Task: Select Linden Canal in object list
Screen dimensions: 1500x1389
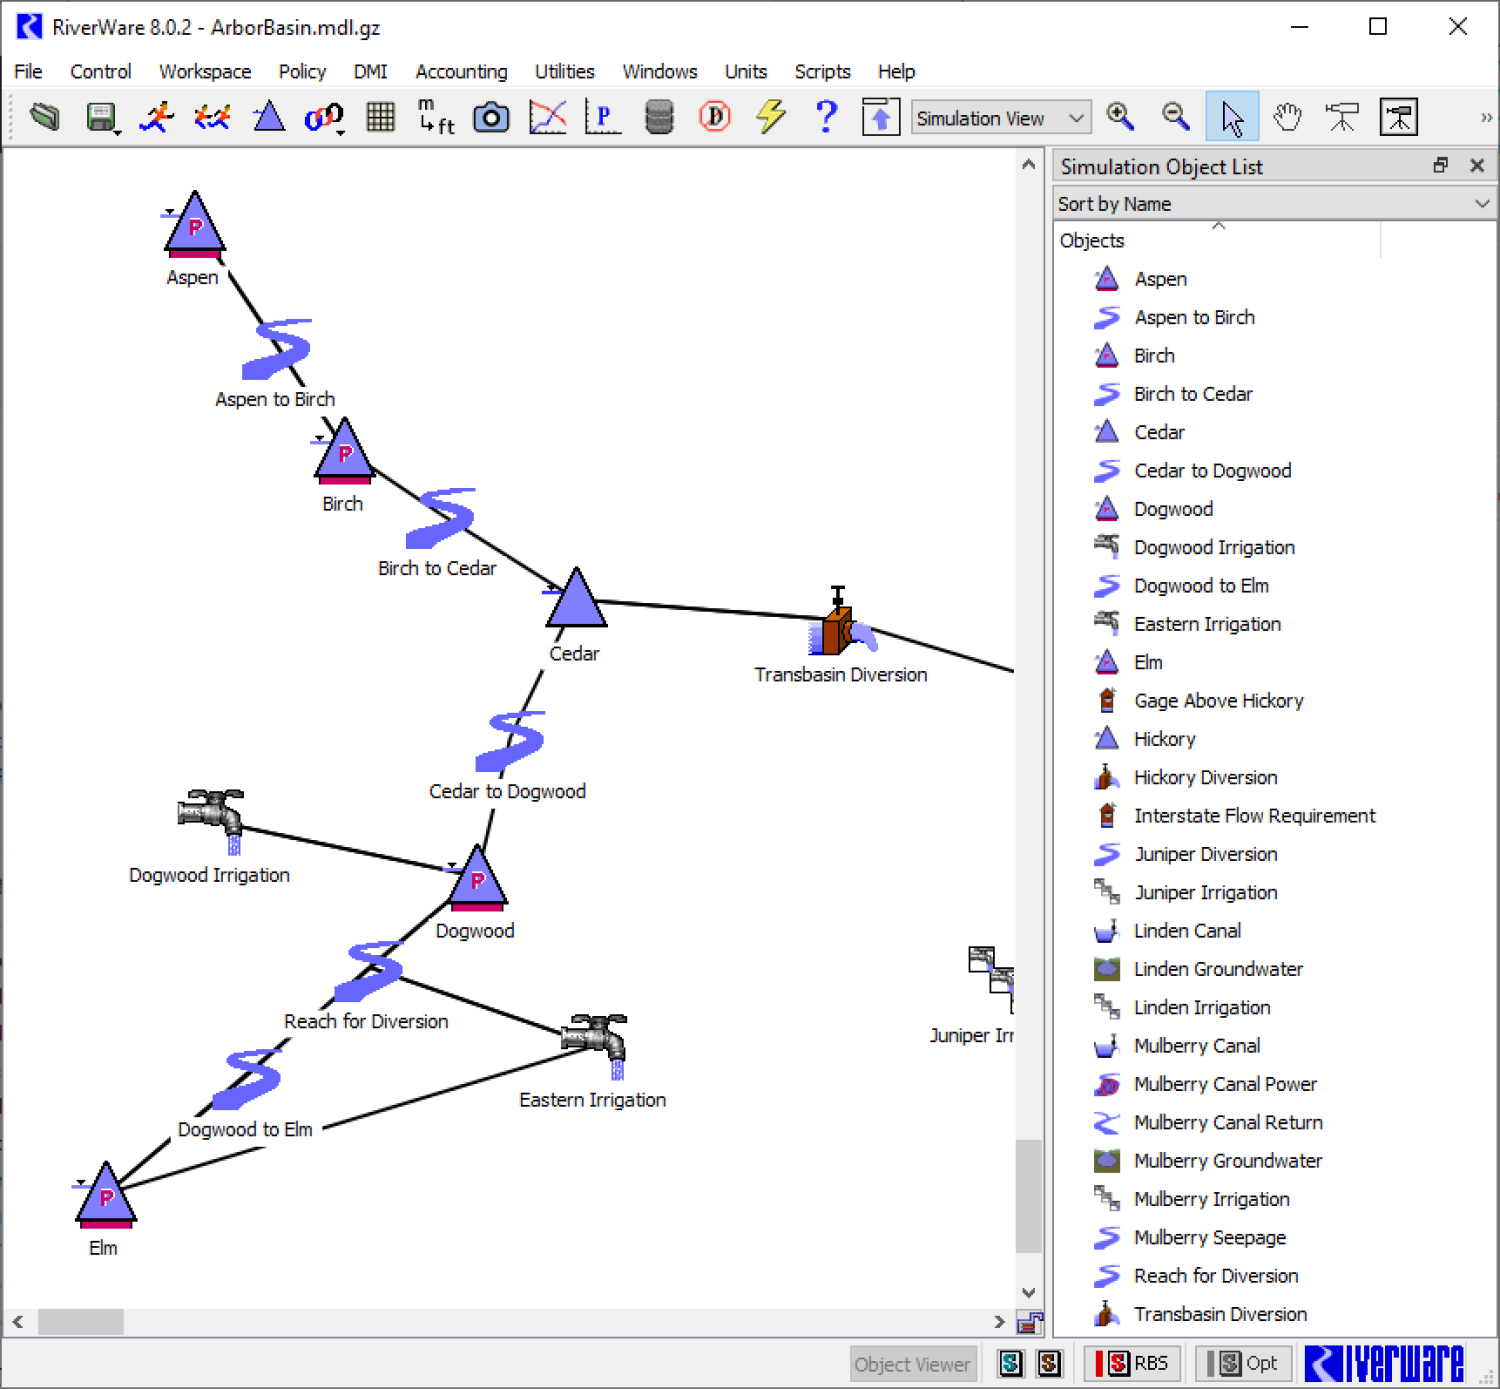Action: click(x=1187, y=931)
